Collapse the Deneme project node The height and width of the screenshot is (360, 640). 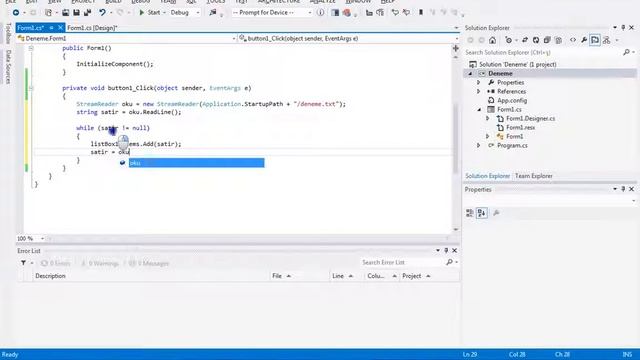click(x=470, y=73)
